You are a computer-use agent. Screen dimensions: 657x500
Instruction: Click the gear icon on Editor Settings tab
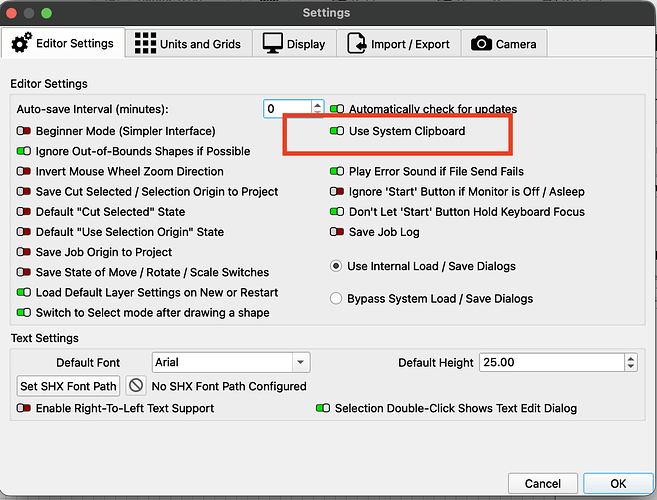pyautogui.click(x=21, y=43)
